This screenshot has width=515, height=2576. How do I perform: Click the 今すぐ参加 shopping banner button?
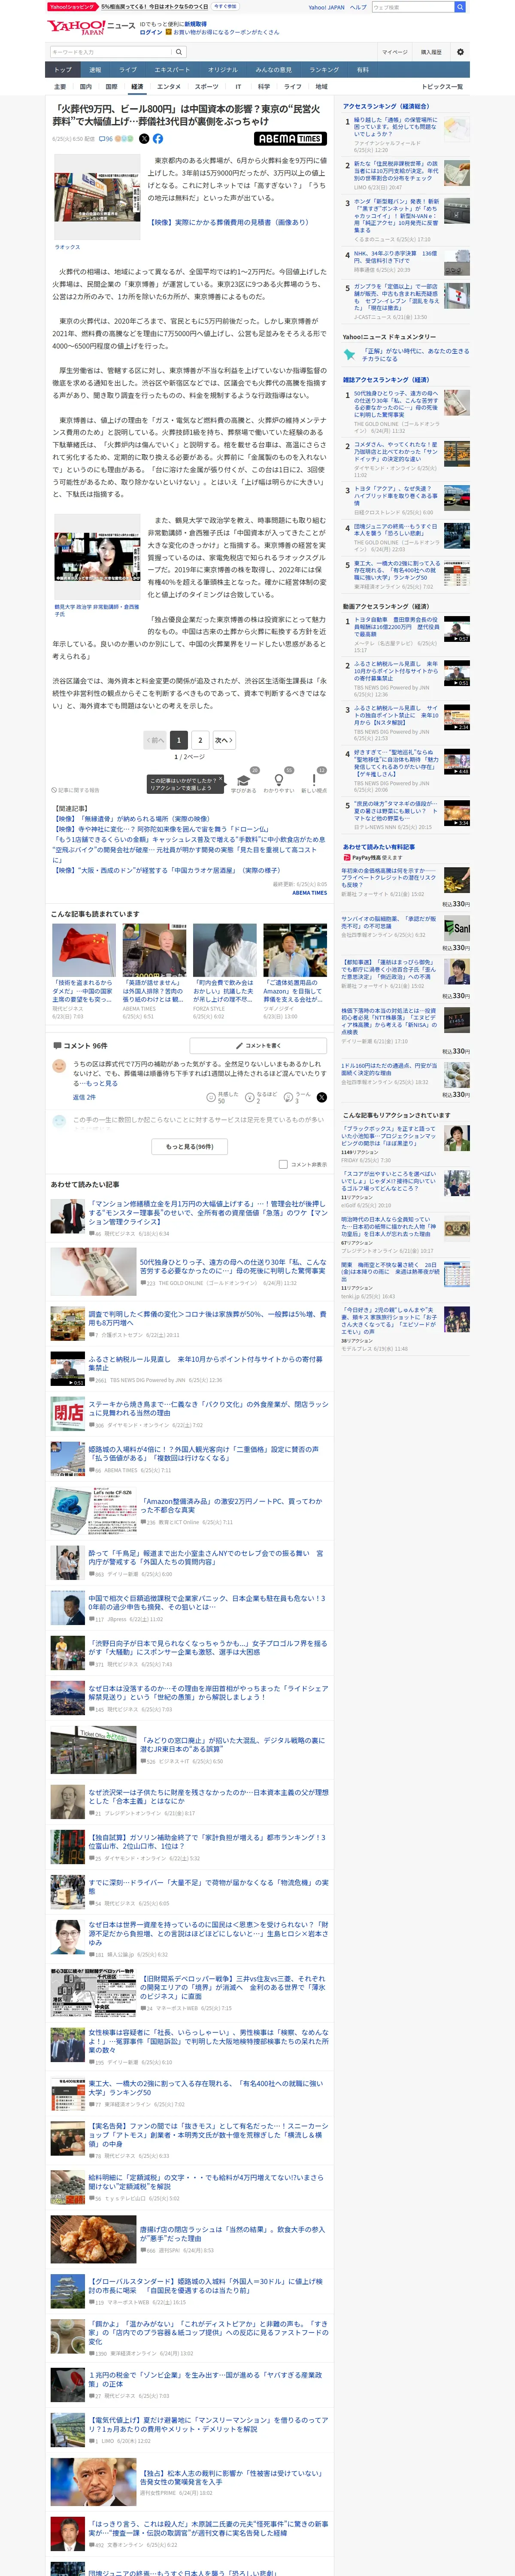coord(225,6)
